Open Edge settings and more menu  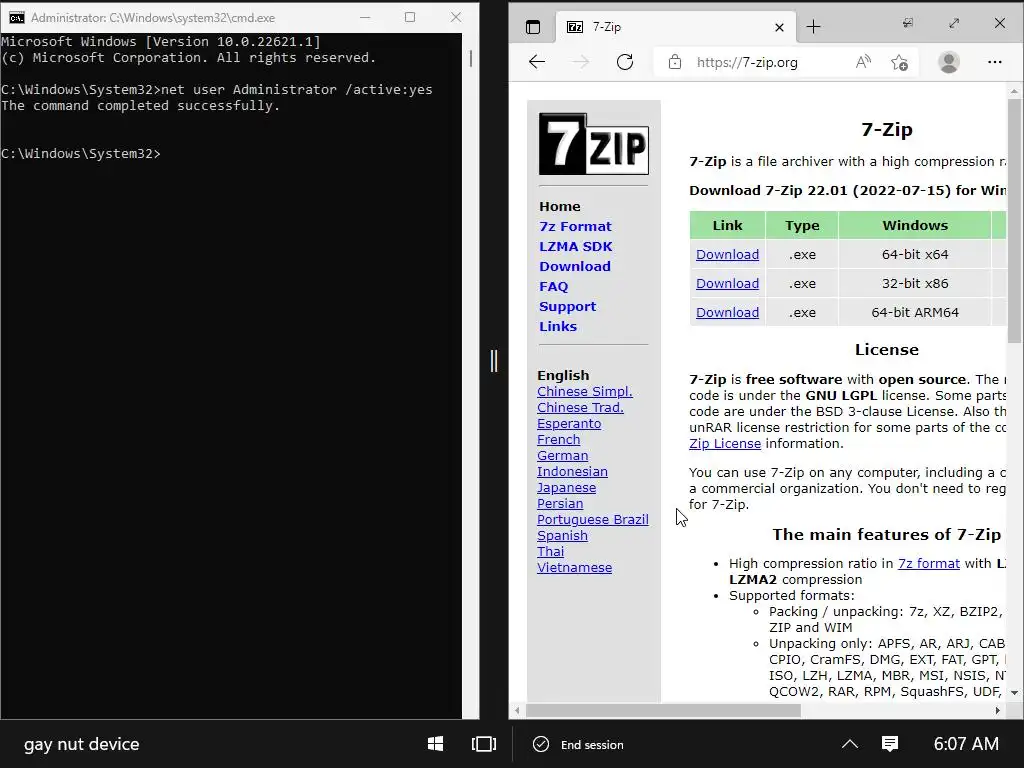coord(995,62)
